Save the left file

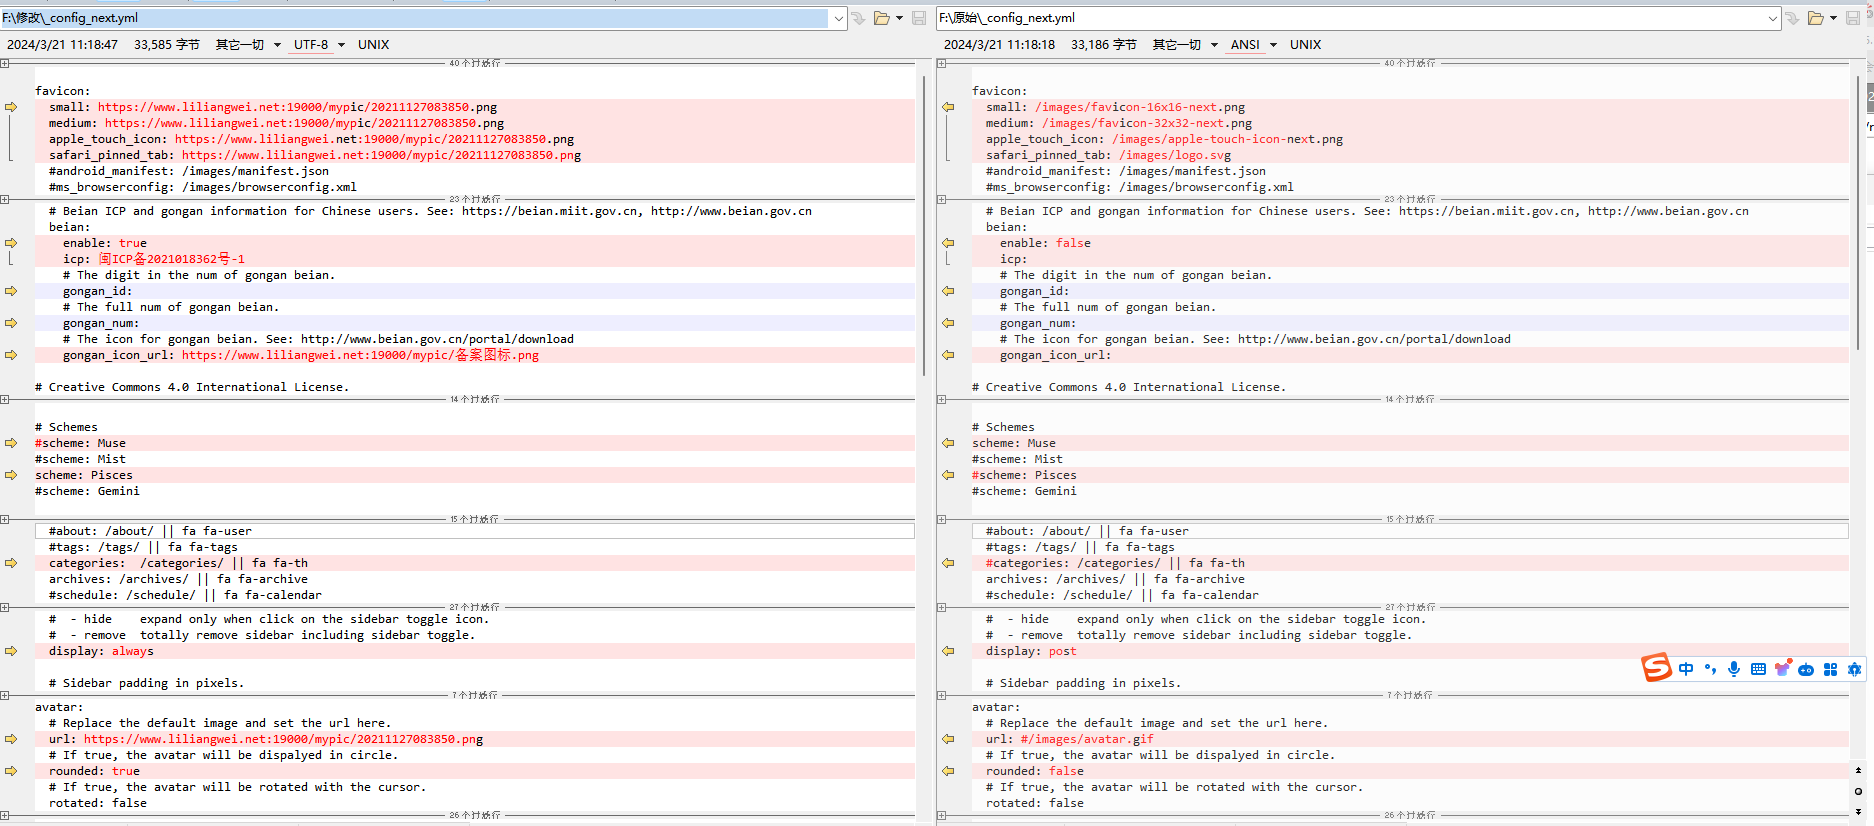click(919, 18)
